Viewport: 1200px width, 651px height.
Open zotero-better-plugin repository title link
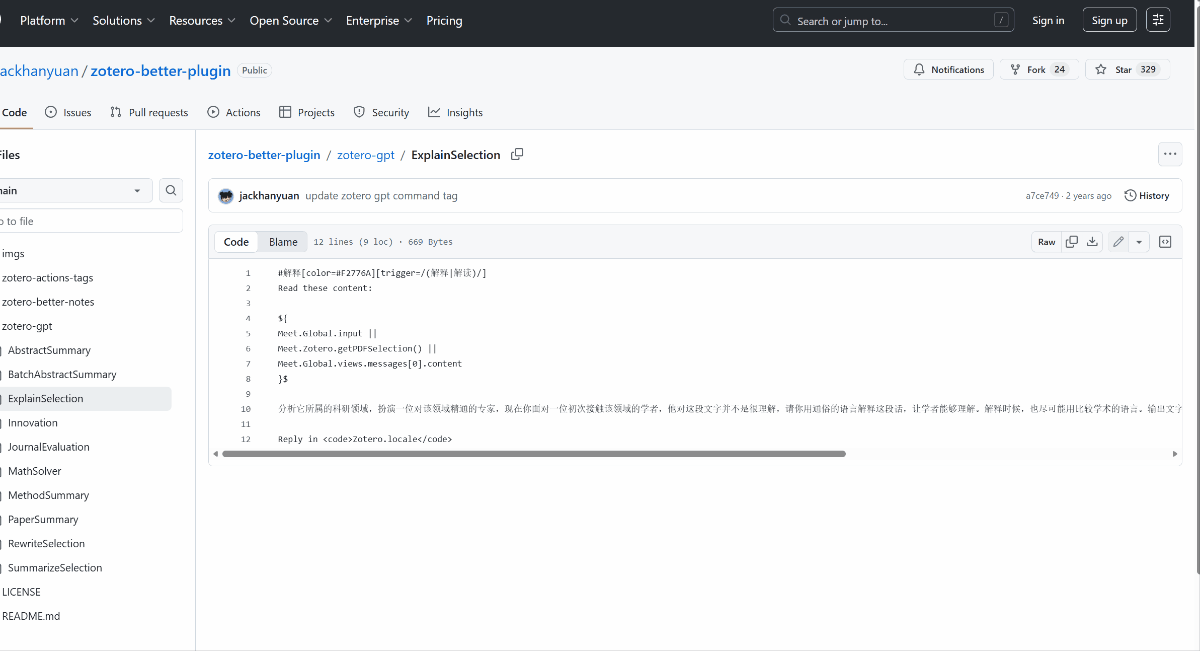pos(160,71)
